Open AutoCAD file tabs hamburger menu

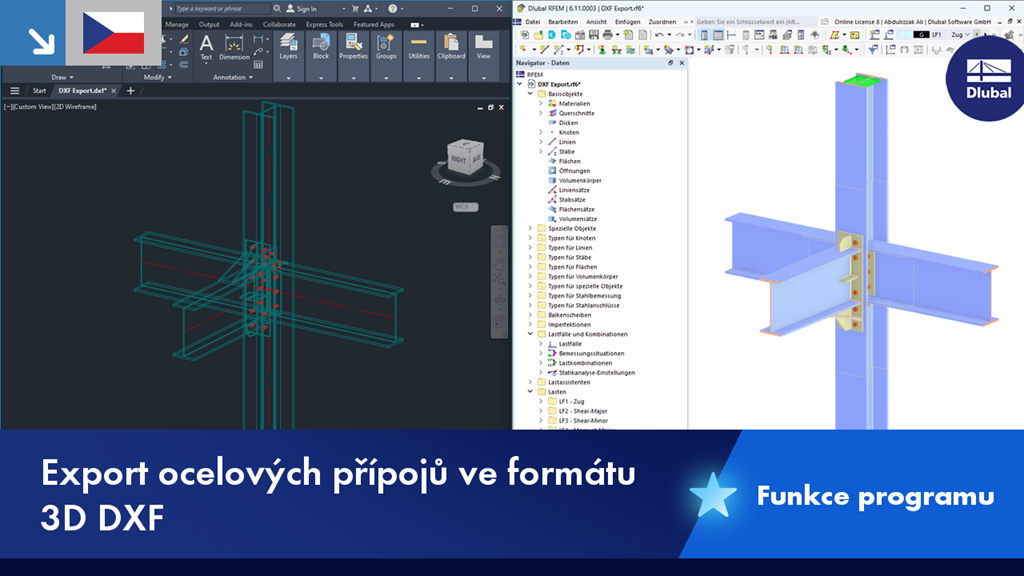[x=14, y=91]
